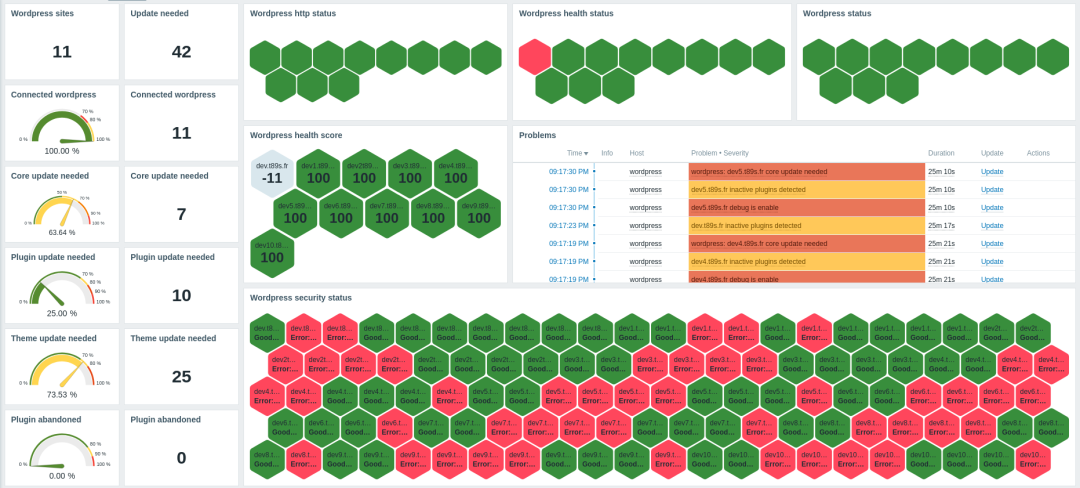Sort problems by the Time column
Screen dimensions: 1080x488
coord(577,153)
